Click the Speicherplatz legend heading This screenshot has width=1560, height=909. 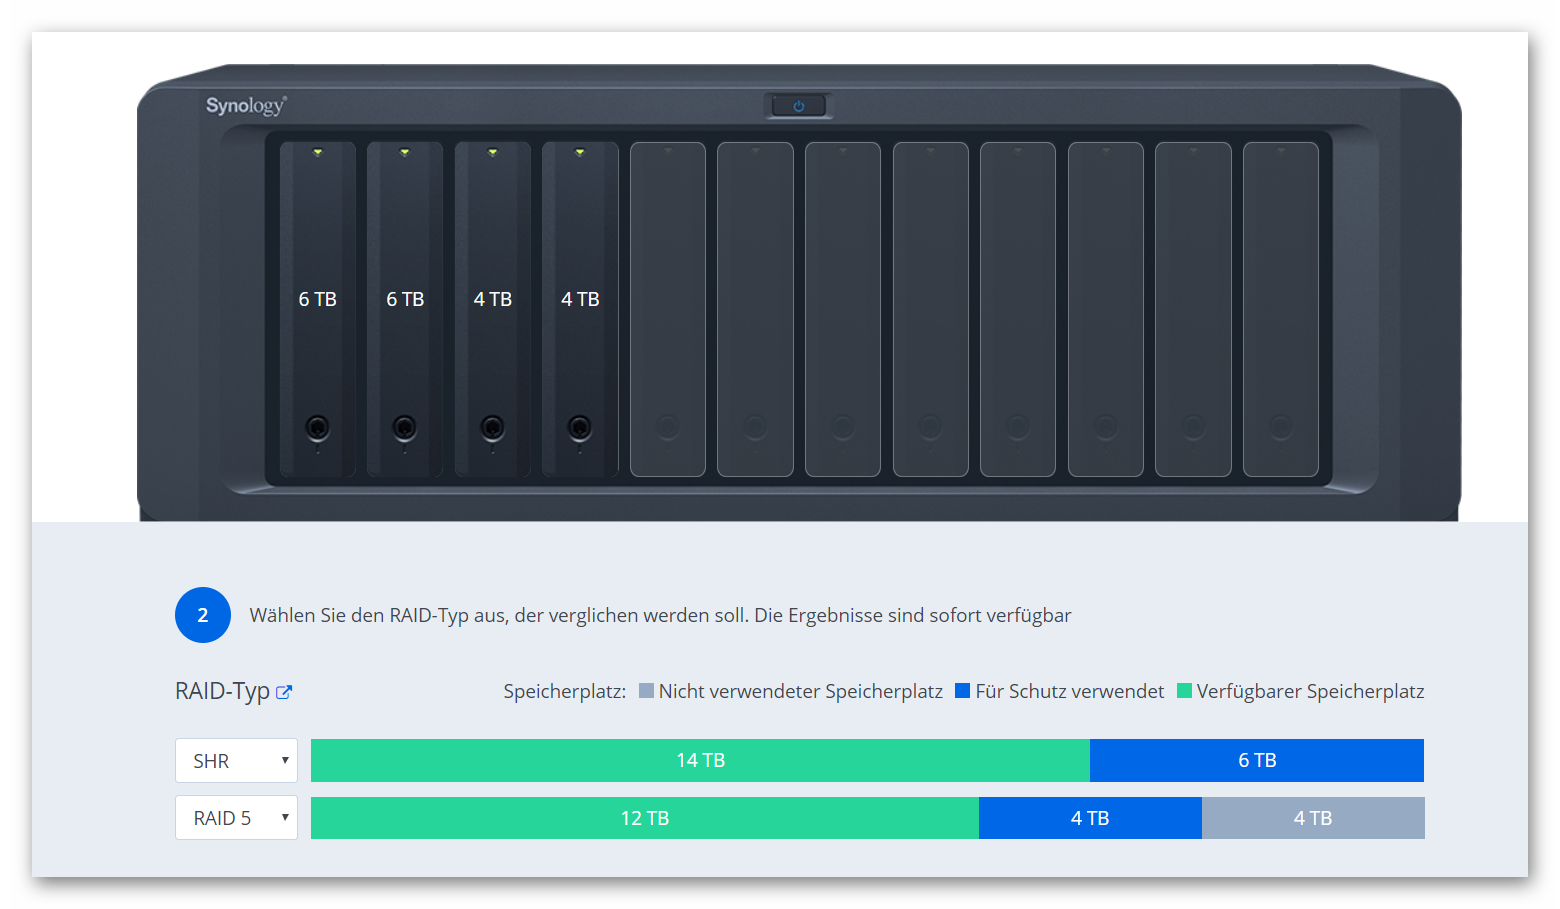[565, 690]
